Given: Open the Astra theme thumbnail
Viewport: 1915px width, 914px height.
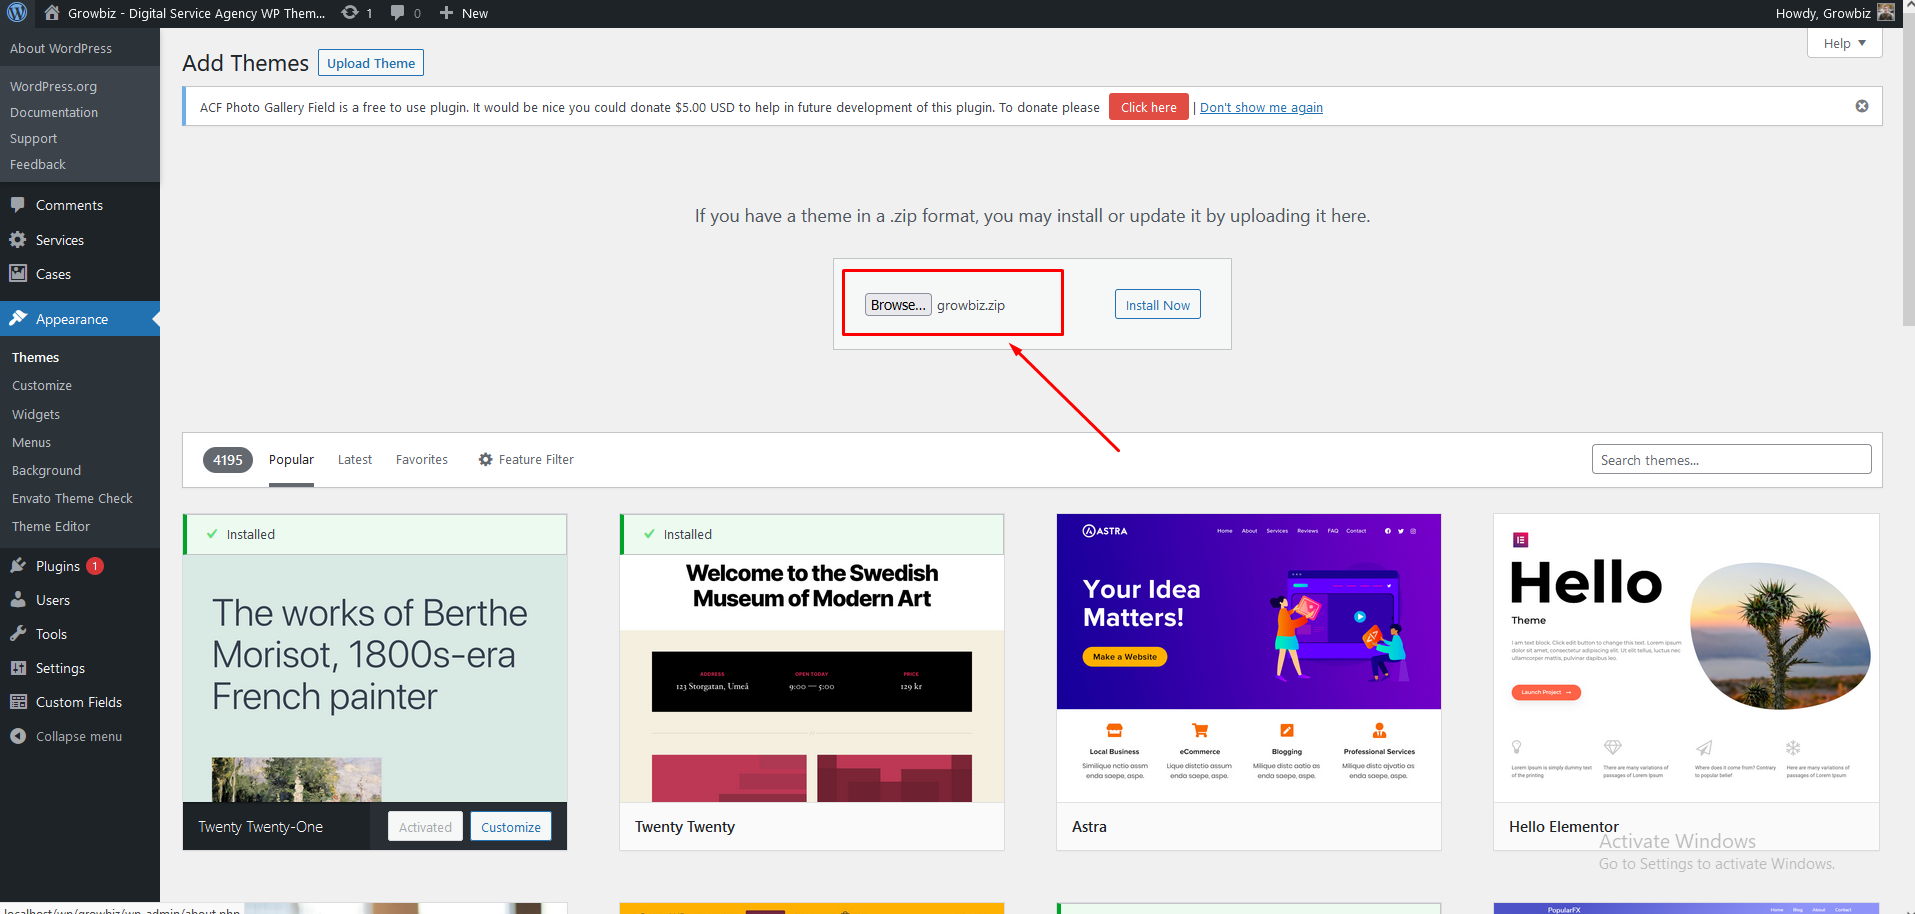Looking at the screenshot, I should 1249,658.
